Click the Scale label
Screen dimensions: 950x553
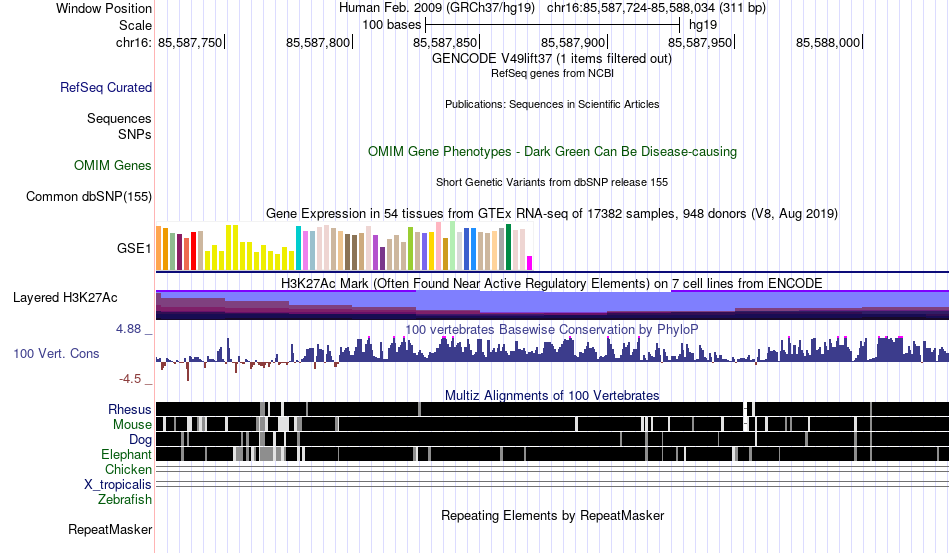pyautogui.click(x=135, y=25)
